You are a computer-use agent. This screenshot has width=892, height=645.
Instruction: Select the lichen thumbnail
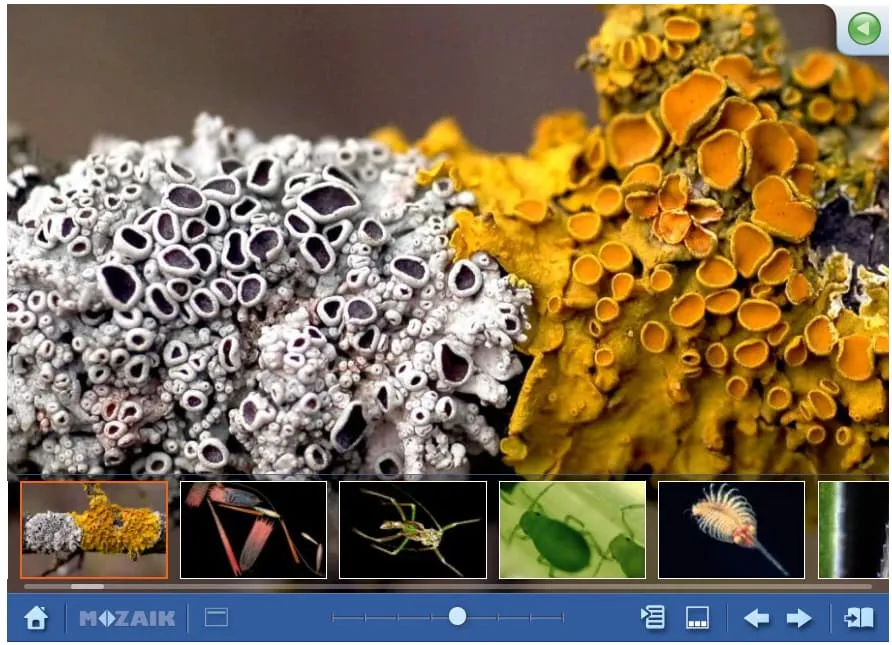click(x=94, y=530)
